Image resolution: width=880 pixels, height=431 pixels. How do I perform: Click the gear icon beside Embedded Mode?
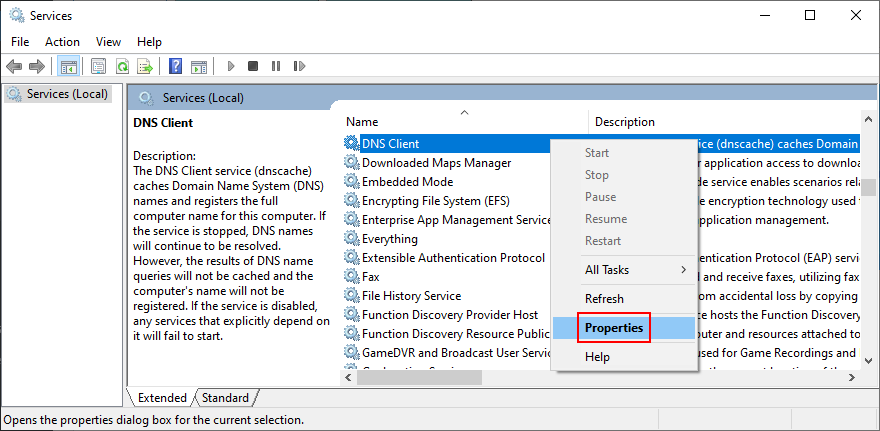click(351, 182)
